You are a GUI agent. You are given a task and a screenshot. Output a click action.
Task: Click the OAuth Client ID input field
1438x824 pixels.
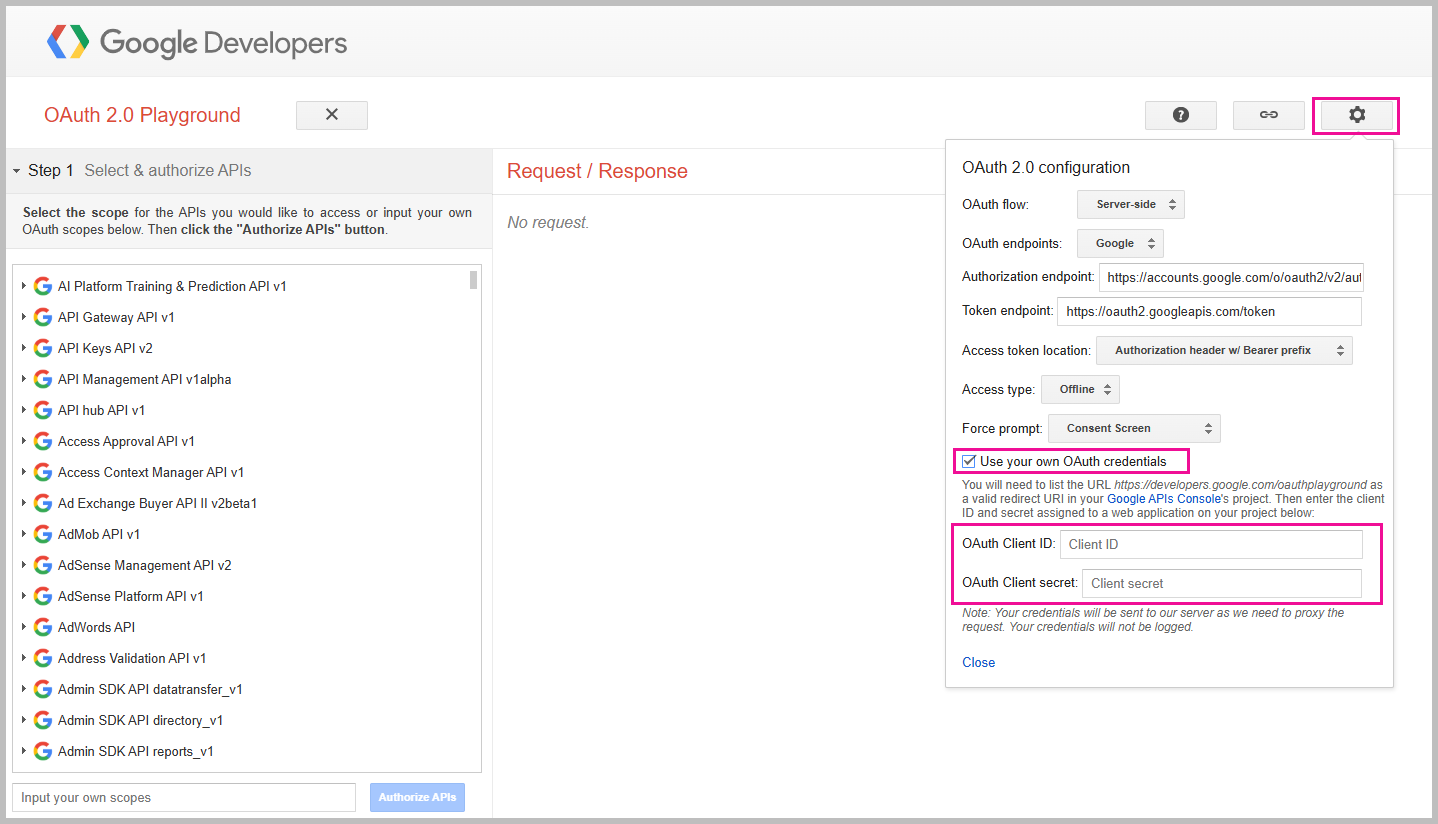click(1210, 544)
